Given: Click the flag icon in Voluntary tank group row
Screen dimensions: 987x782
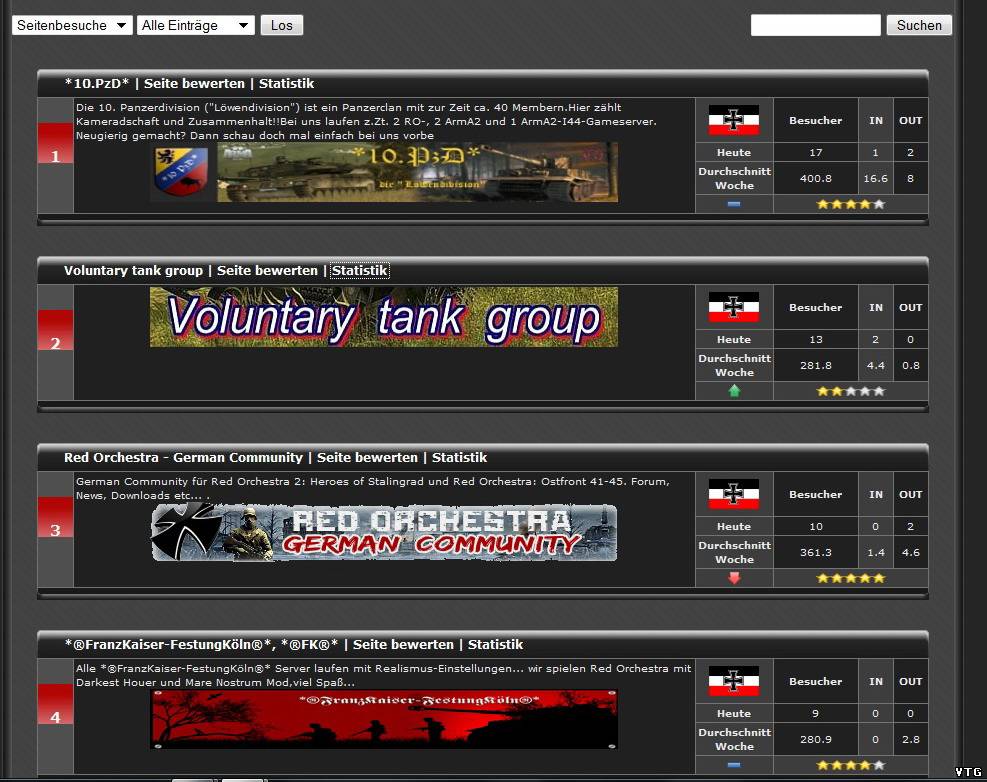Looking at the screenshot, I should point(734,307).
